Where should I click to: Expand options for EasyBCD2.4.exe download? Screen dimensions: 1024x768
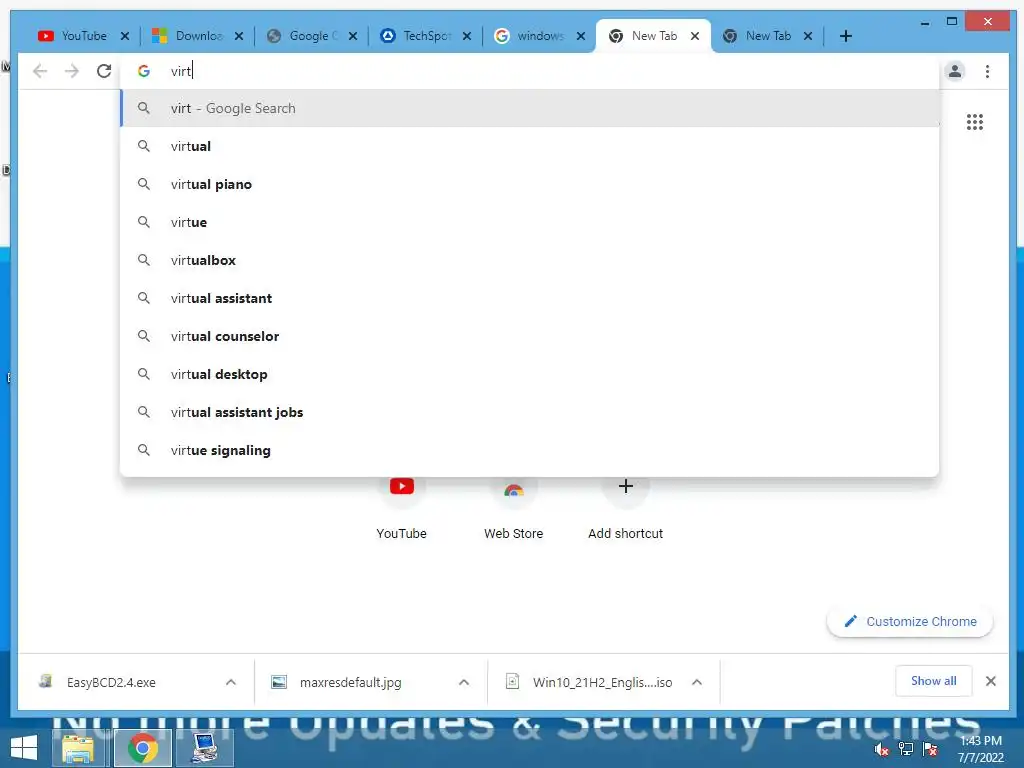[x=231, y=682]
